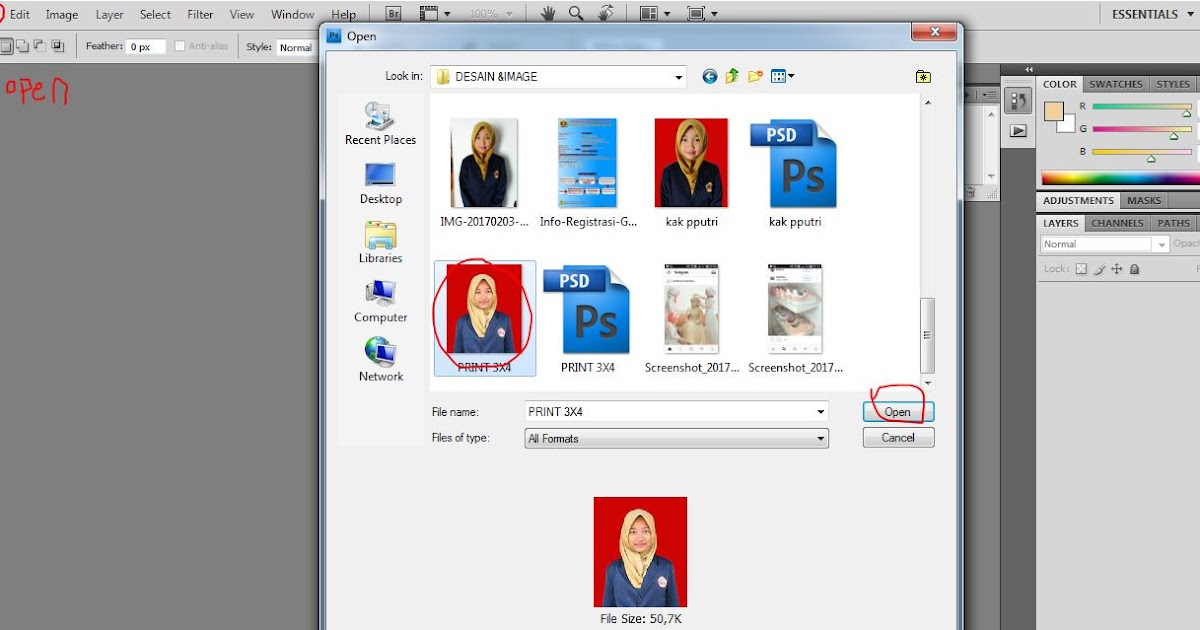Select the PRINT 3X4 image thumbnail
Image resolution: width=1200 pixels, height=630 pixels.
(484, 310)
